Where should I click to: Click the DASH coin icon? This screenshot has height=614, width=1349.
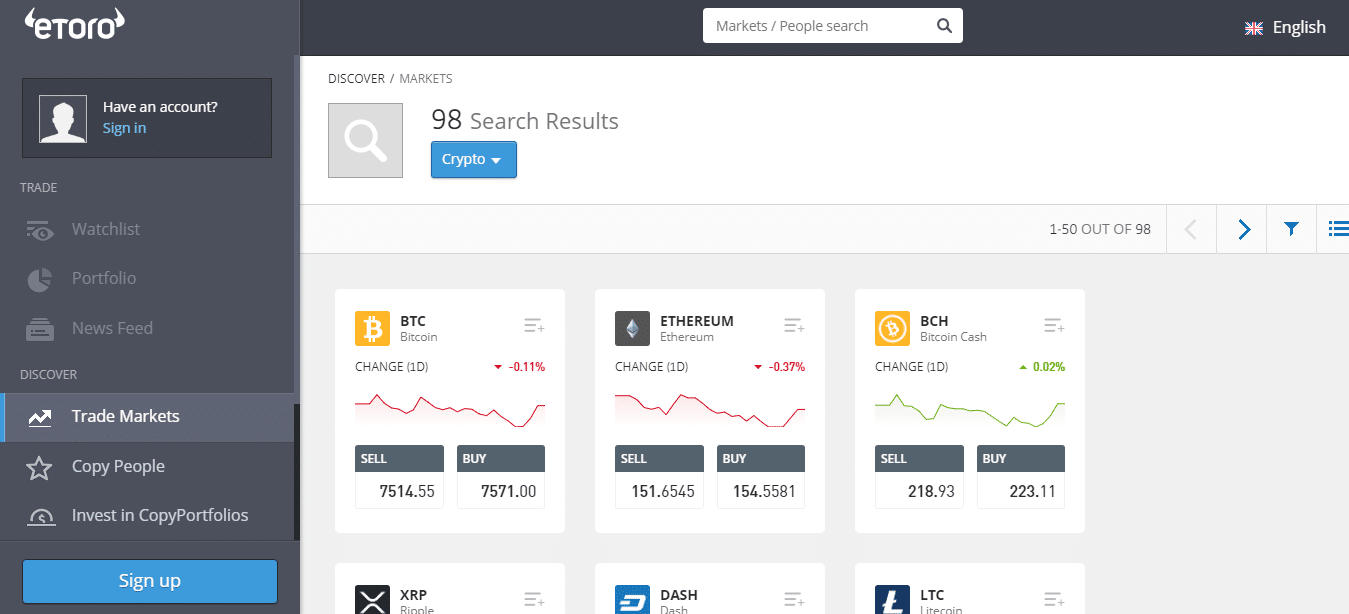tap(632, 600)
